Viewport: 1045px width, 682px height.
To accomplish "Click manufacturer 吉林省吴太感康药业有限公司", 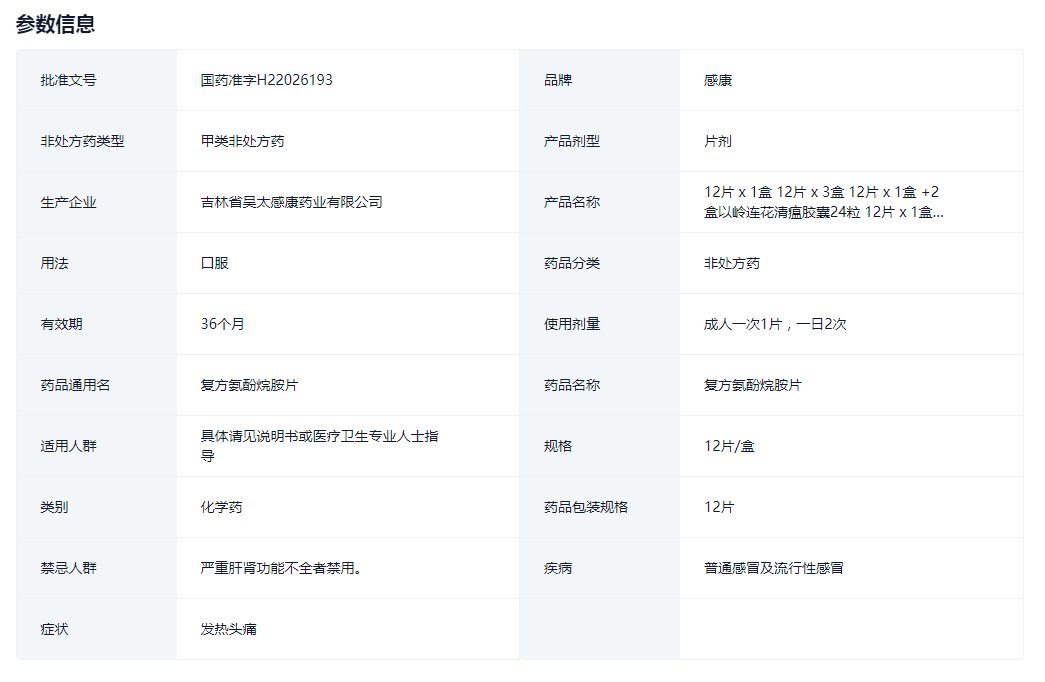I will pos(291,202).
